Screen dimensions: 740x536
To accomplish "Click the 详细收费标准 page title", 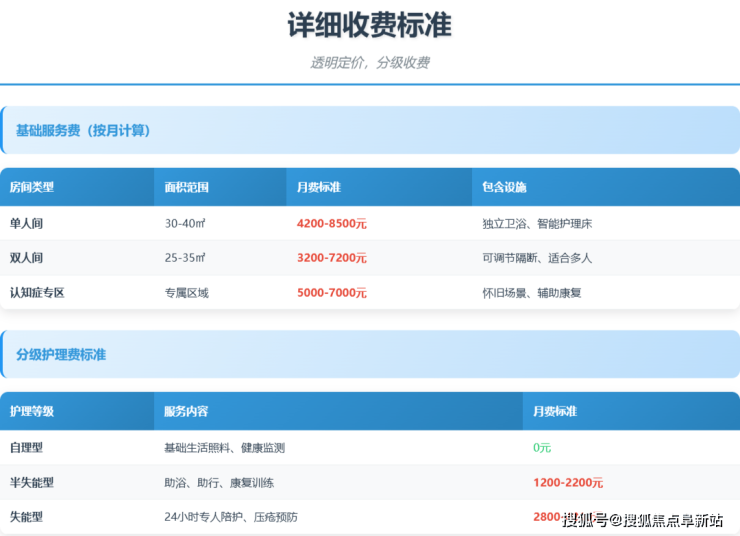I will click(369, 25).
